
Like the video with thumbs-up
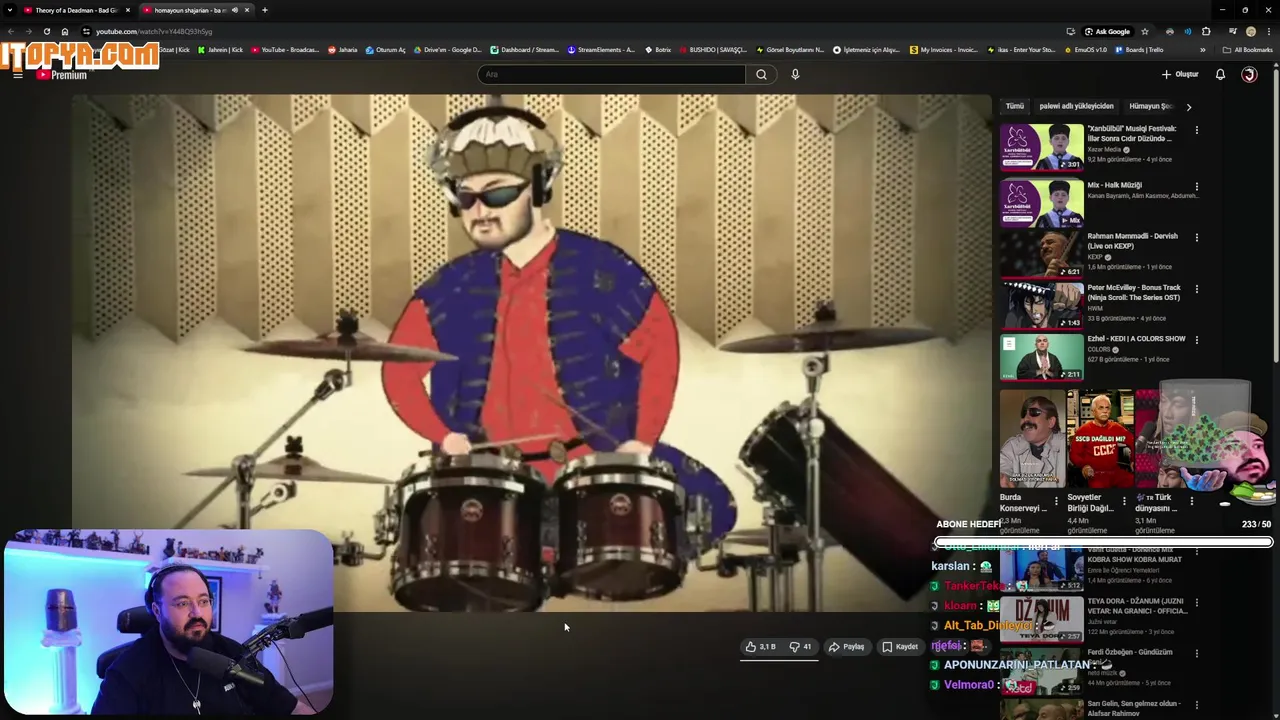(x=761, y=647)
